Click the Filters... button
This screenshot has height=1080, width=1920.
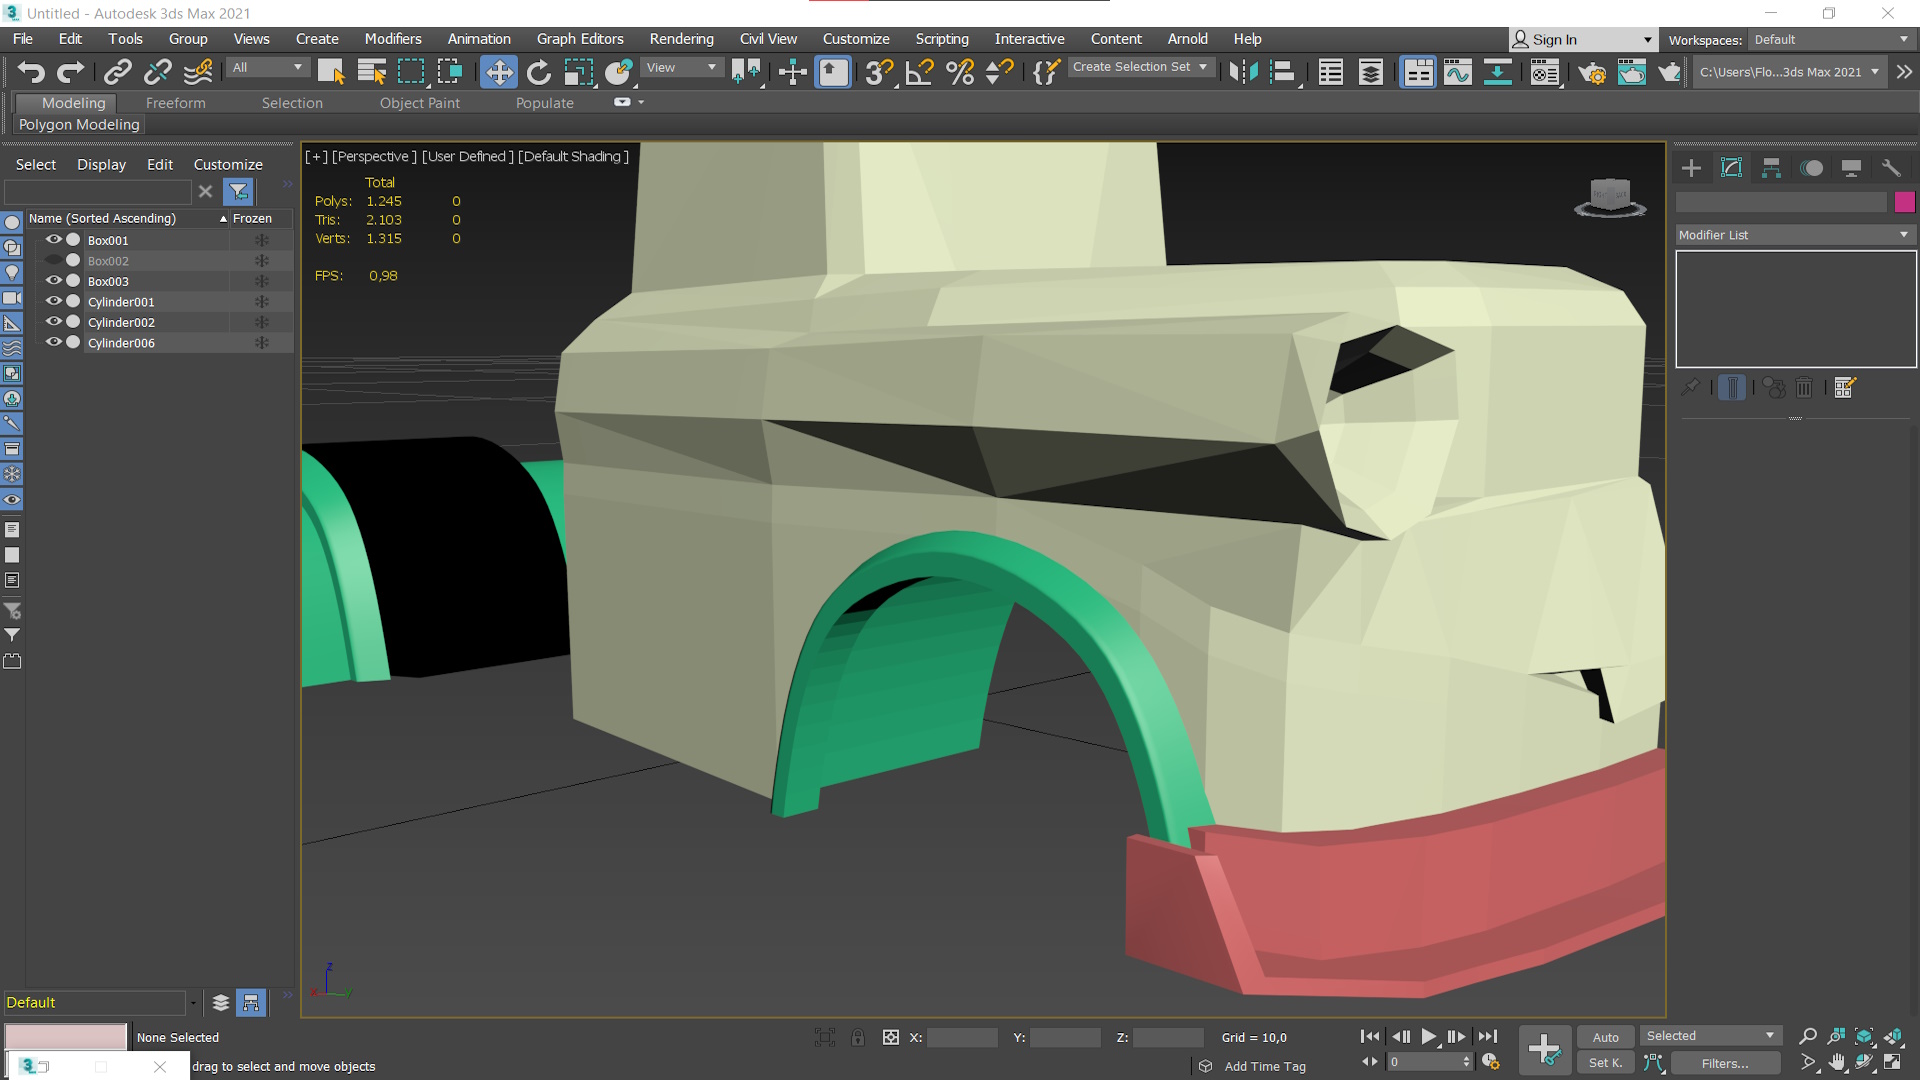tap(1725, 1063)
